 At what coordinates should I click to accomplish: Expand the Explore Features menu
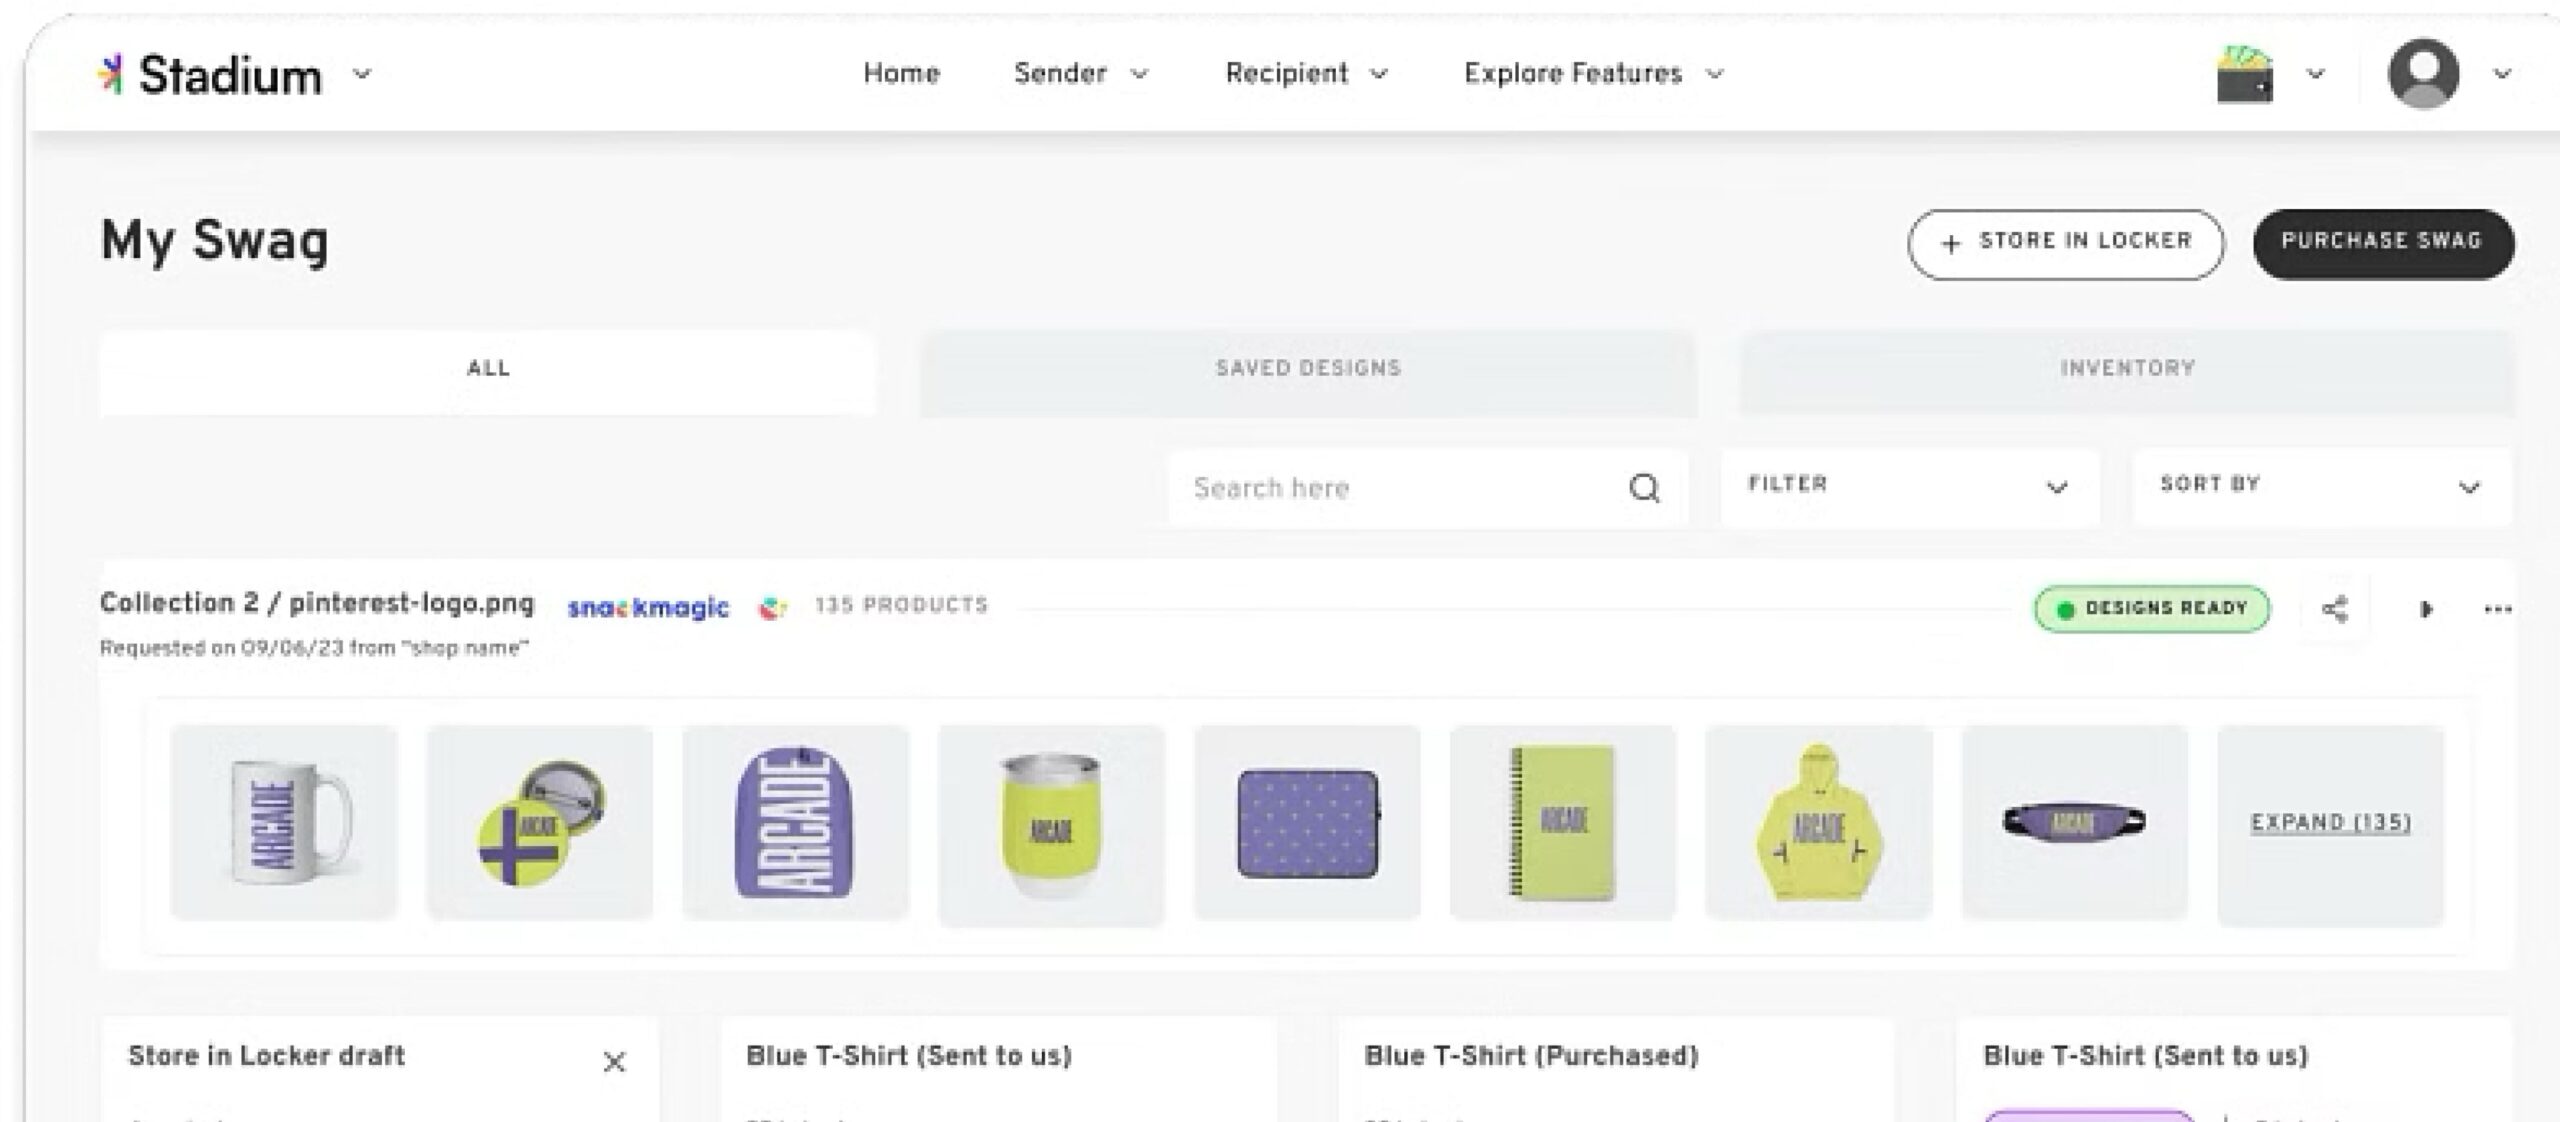pos(1593,74)
